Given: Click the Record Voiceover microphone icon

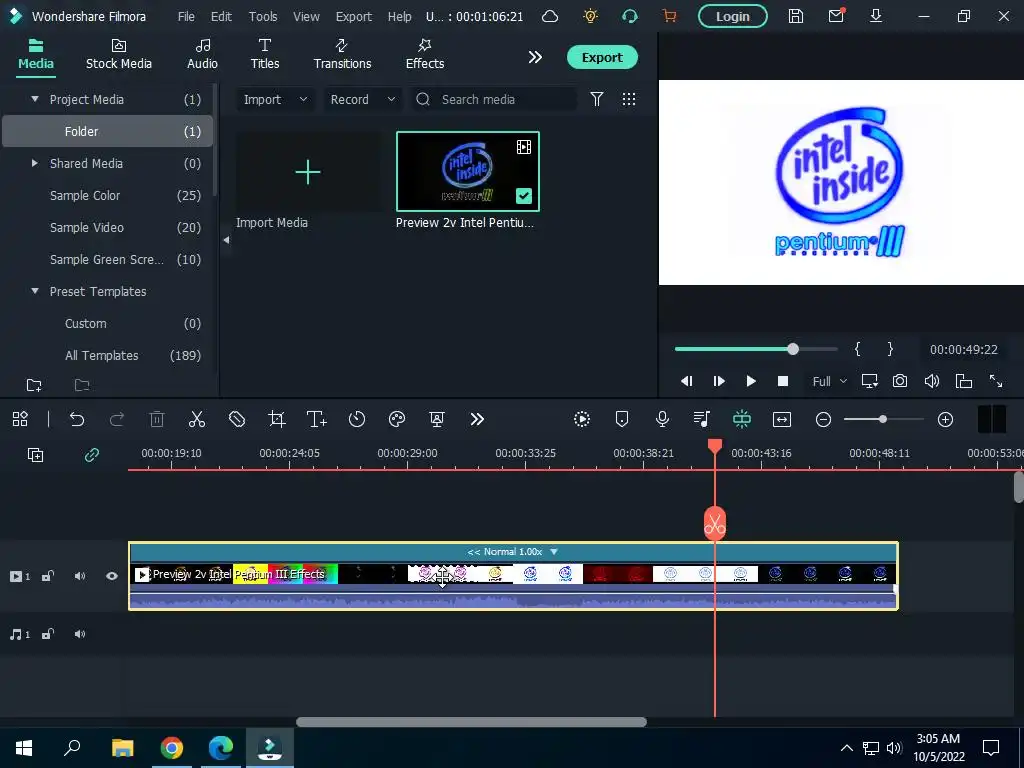Looking at the screenshot, I should click(x=662, y=419).
